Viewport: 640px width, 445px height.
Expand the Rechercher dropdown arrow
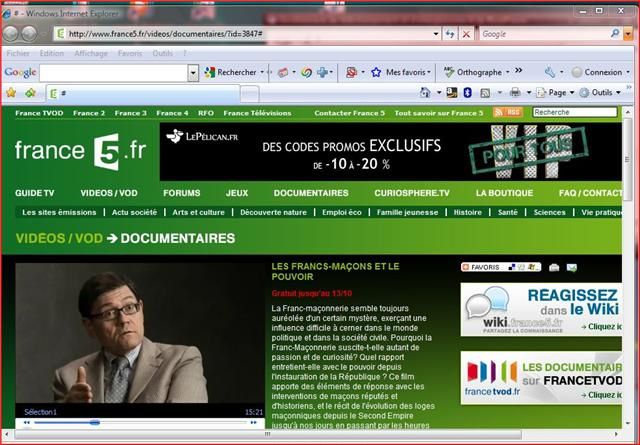262,72
